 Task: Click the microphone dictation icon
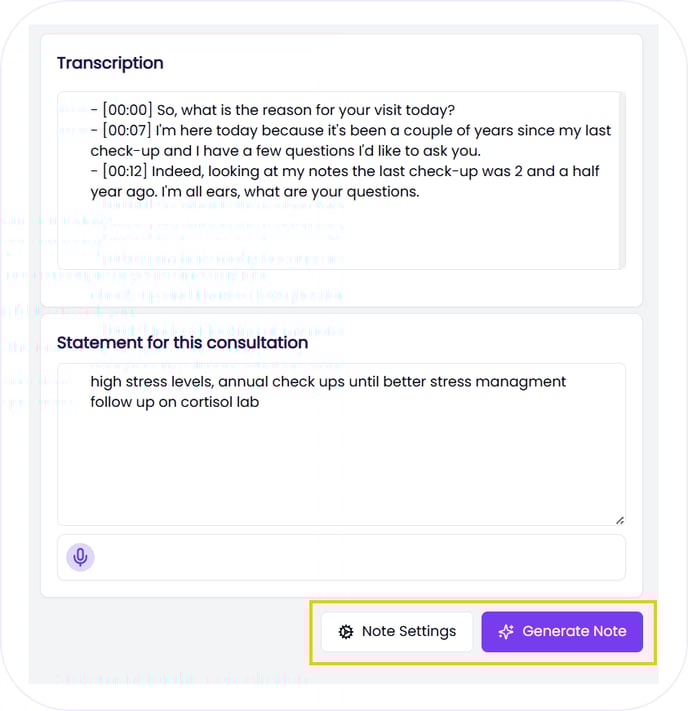point(81,557)
